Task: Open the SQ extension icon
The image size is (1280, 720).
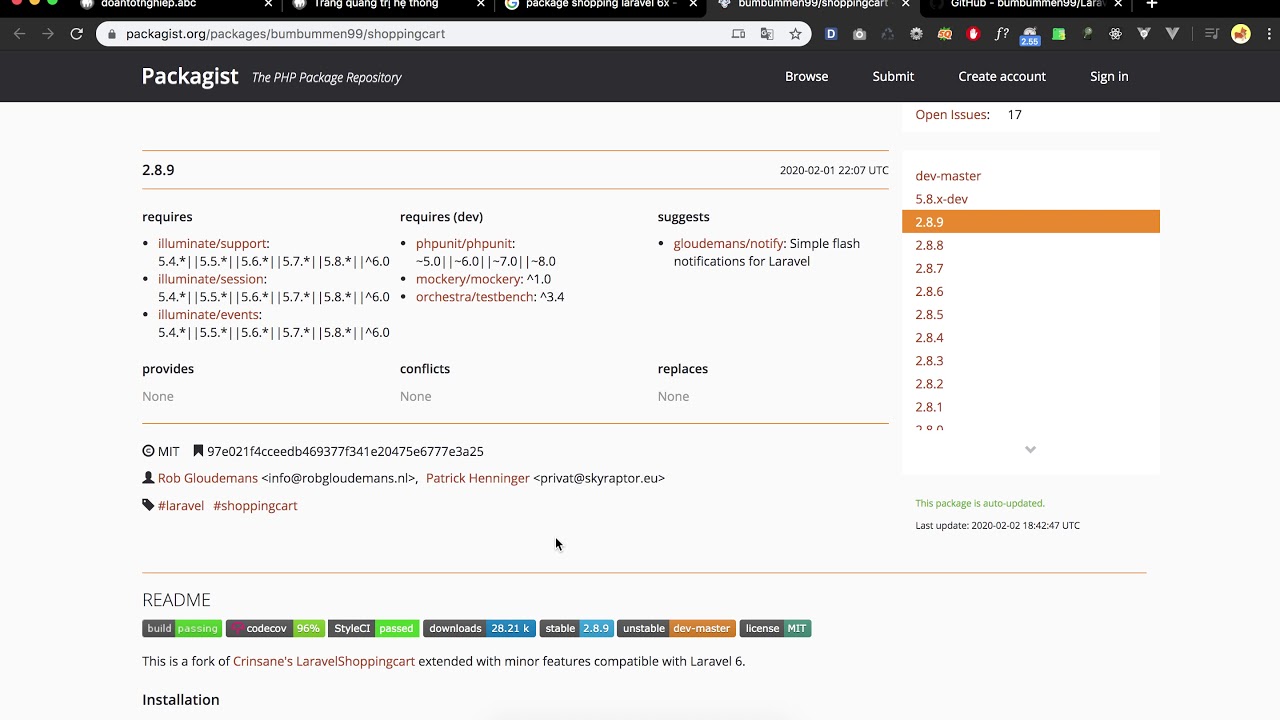Action: pyautogui.click(x=944, y=34)
